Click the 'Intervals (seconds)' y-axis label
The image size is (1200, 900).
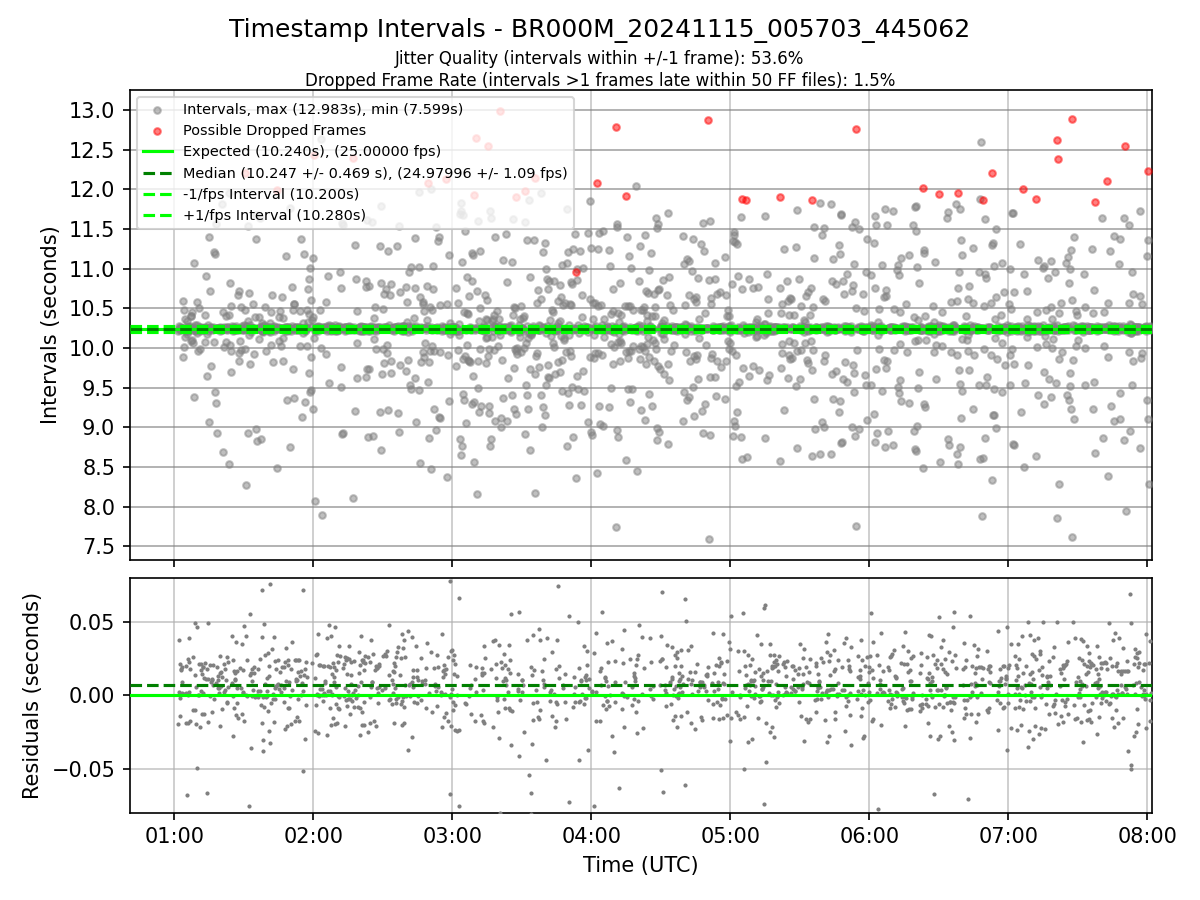[50, 325]
